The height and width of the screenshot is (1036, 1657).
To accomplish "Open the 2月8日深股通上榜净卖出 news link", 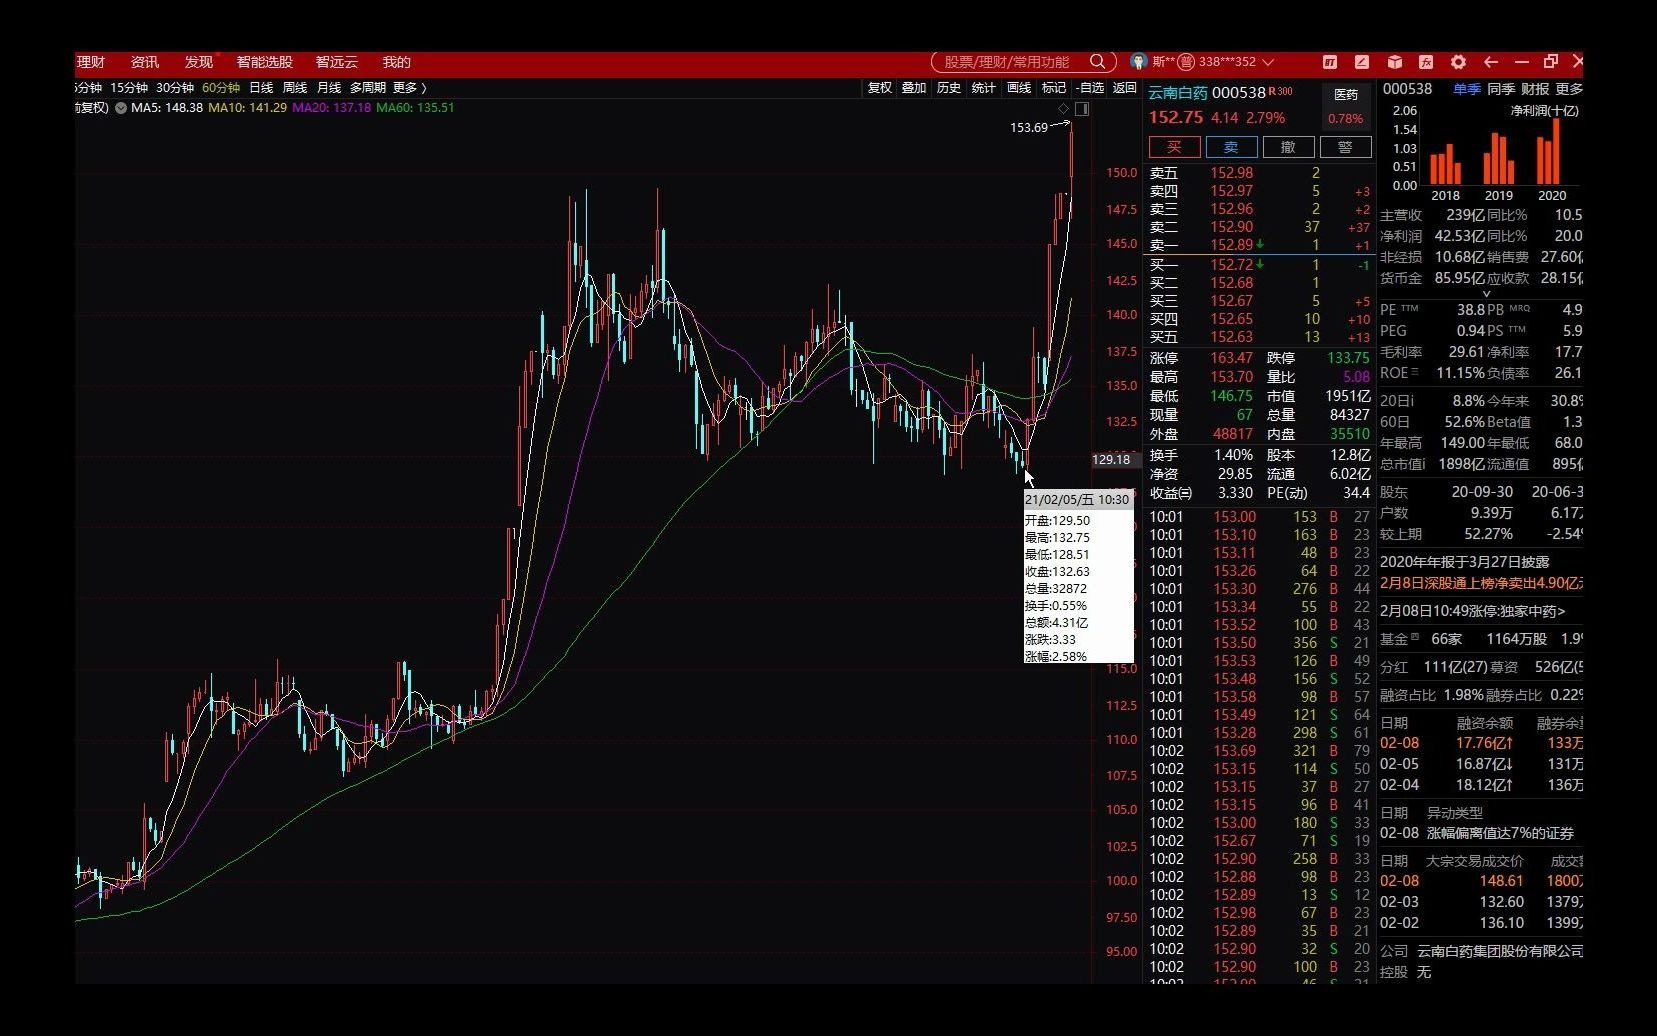I will 1481,583.
